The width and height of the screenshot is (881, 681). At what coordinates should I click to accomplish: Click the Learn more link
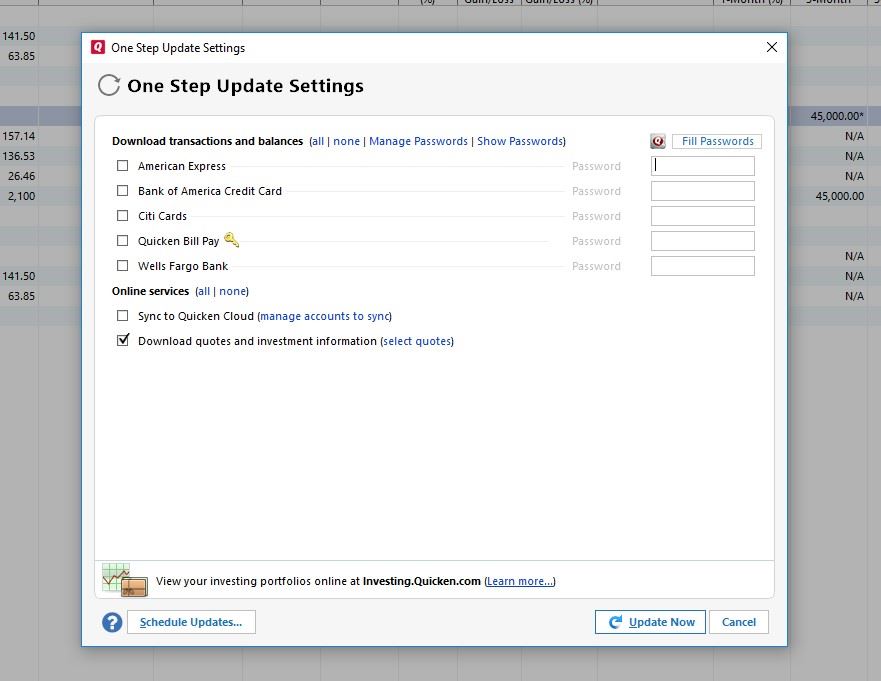click(520, 581)
